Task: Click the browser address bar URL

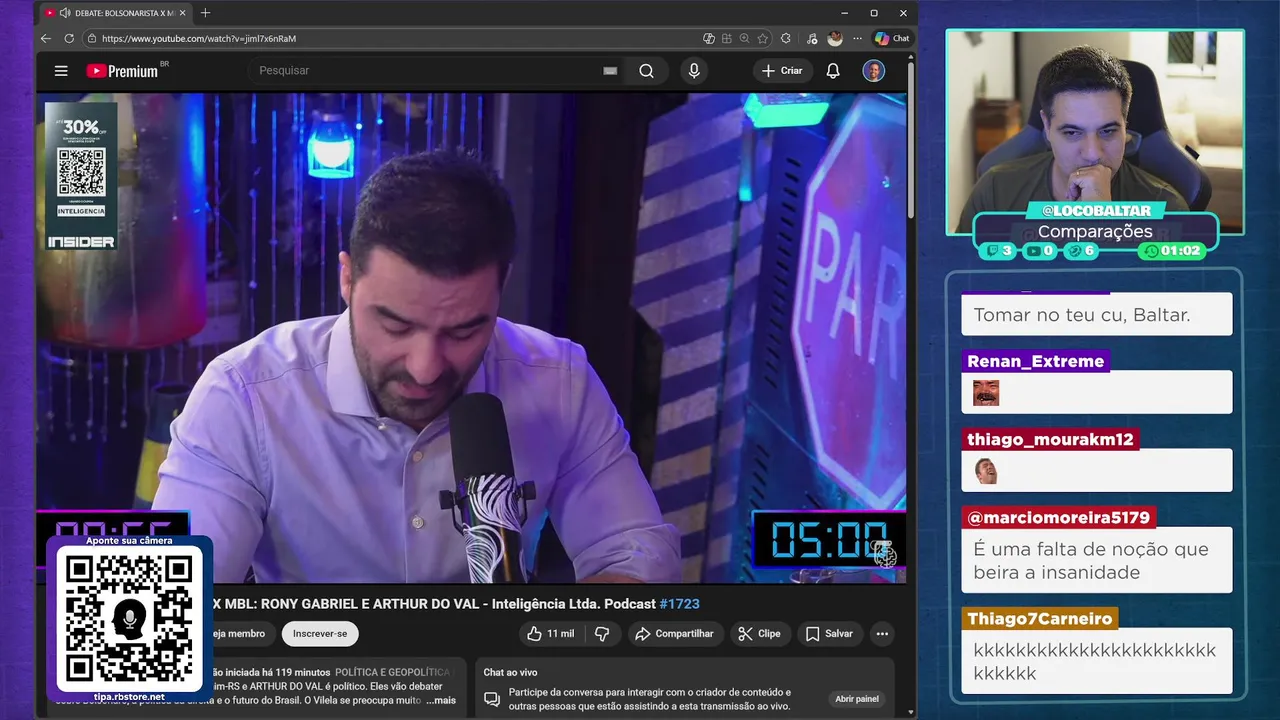Action: (198, 38)
